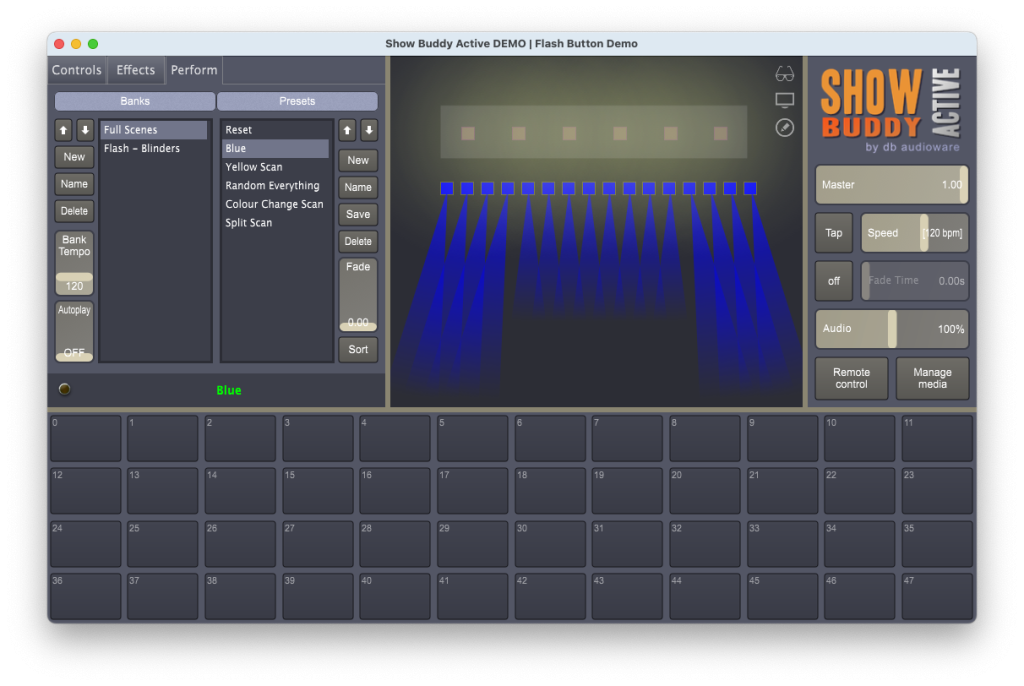Click the glasses icon in the visualizer
The width and height of the screenshot is (1024, 686).
[784, 74]
